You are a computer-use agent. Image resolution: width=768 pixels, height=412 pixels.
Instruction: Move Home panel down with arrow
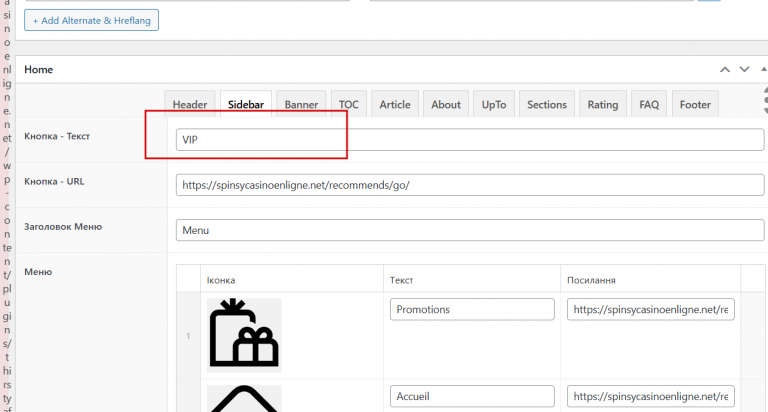744,70
